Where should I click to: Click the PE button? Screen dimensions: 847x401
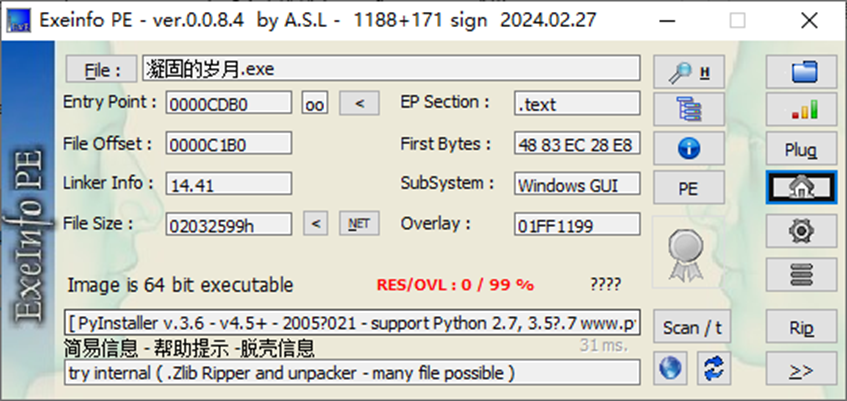[687, 187]
